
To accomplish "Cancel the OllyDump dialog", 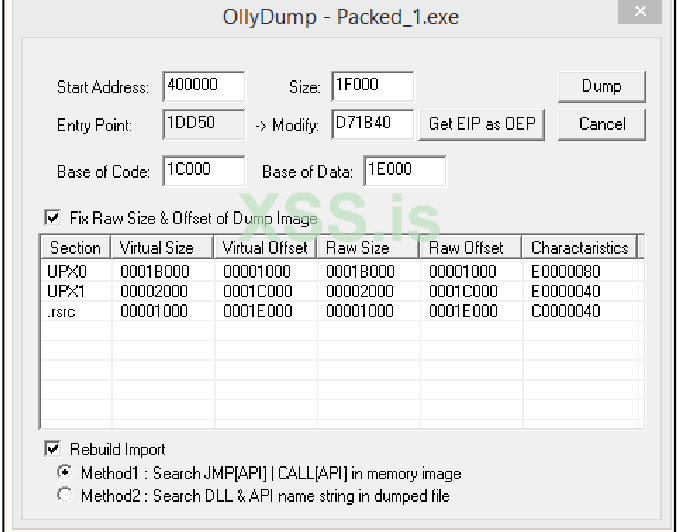I will pyautogui.click(x=601, y=125).
